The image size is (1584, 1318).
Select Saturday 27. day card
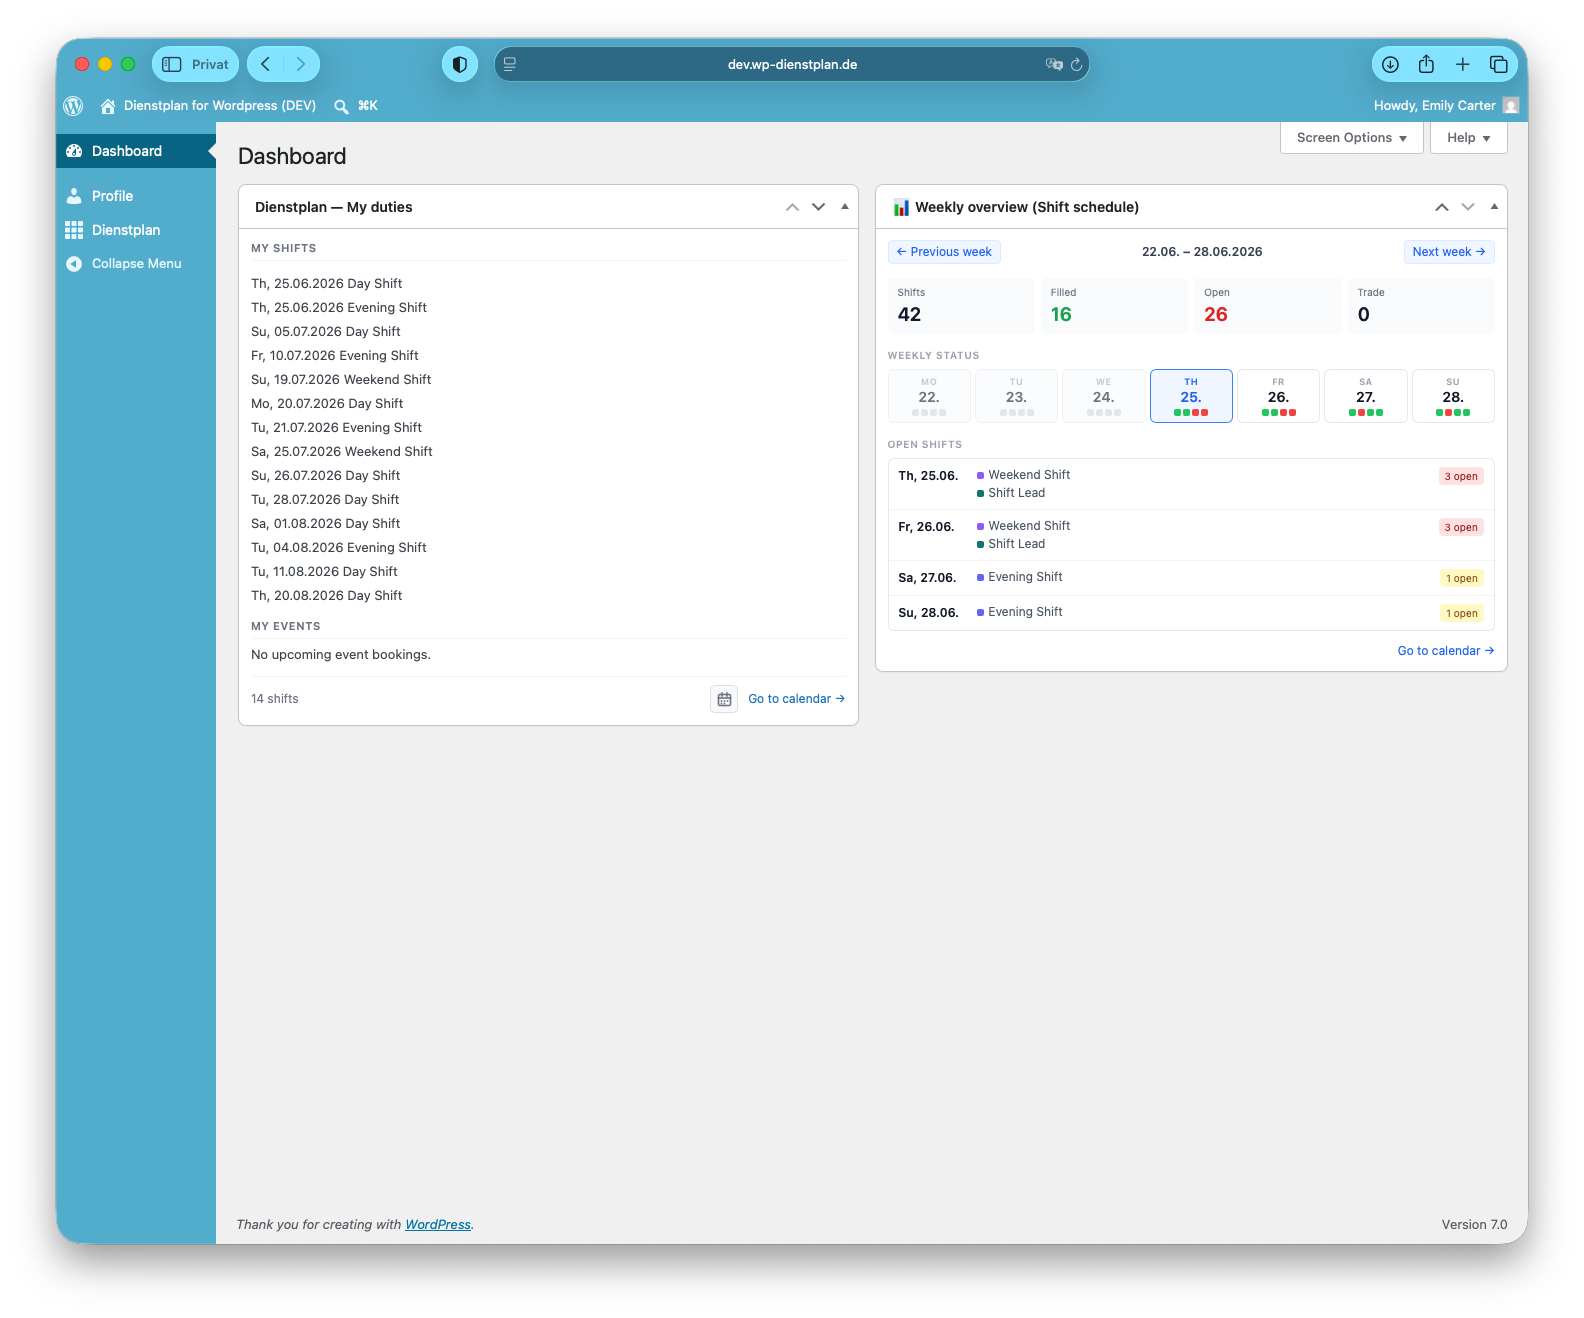[x=1366, y=396]
